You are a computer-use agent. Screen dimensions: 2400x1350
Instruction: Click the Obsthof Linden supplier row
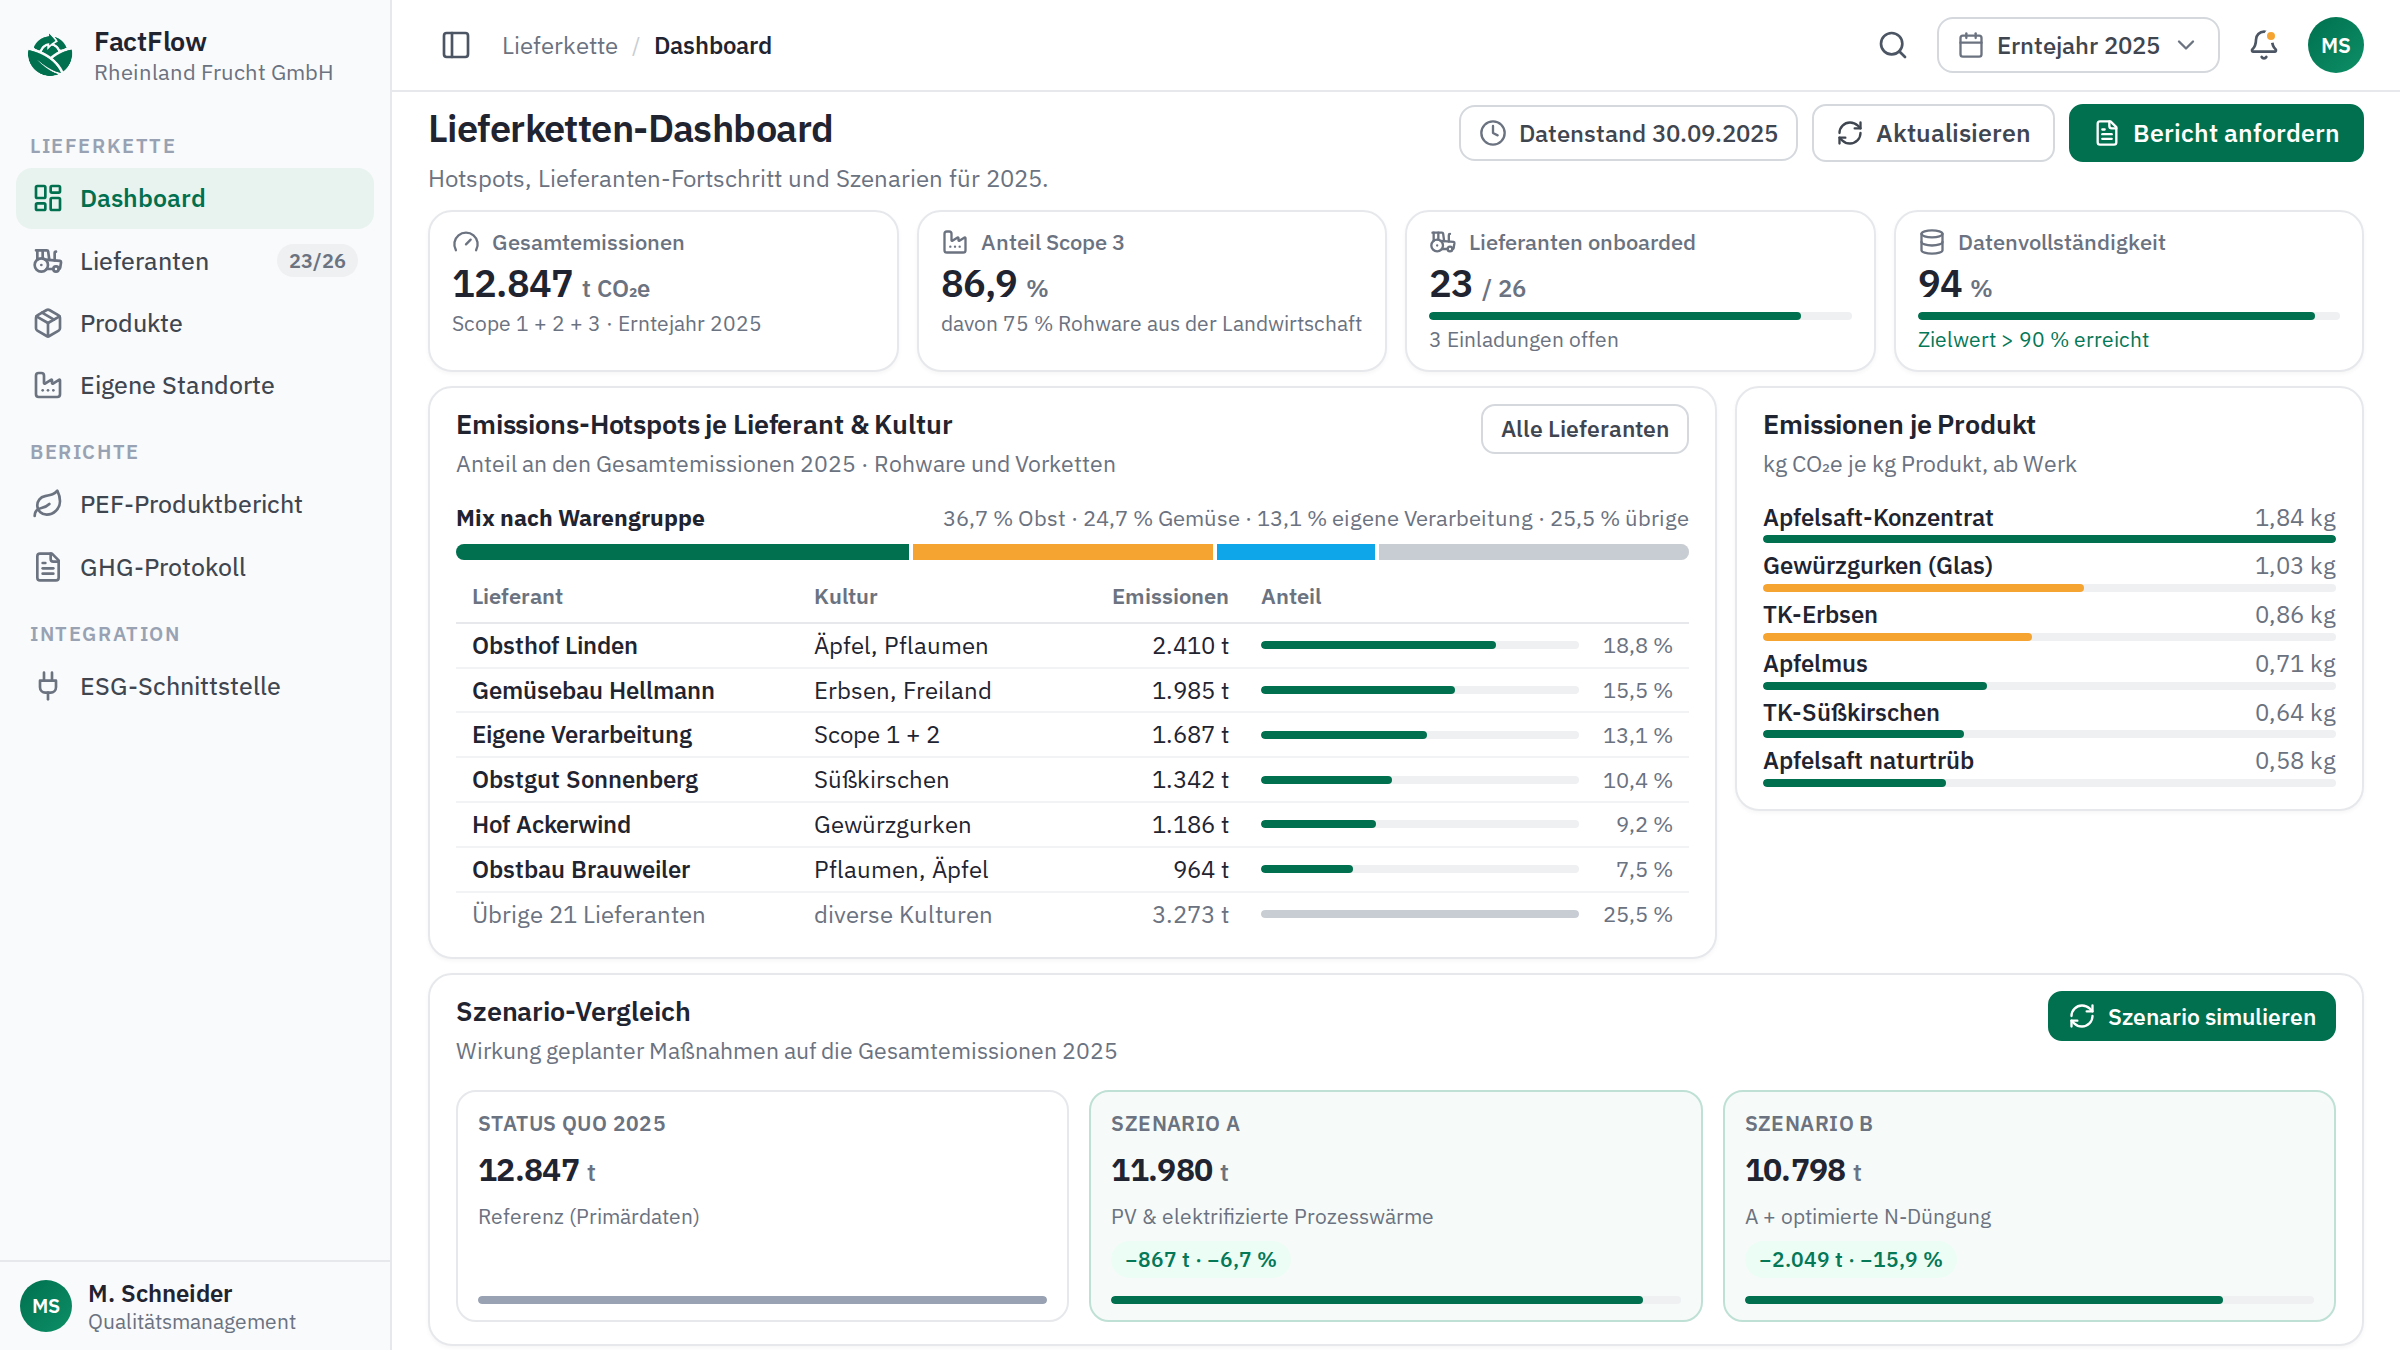1072,646
